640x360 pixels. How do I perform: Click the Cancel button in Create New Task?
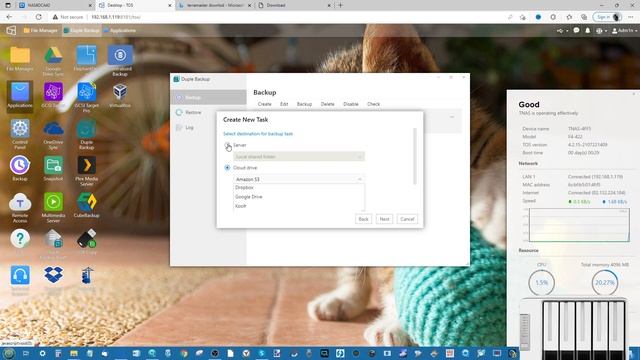[407, 219]
